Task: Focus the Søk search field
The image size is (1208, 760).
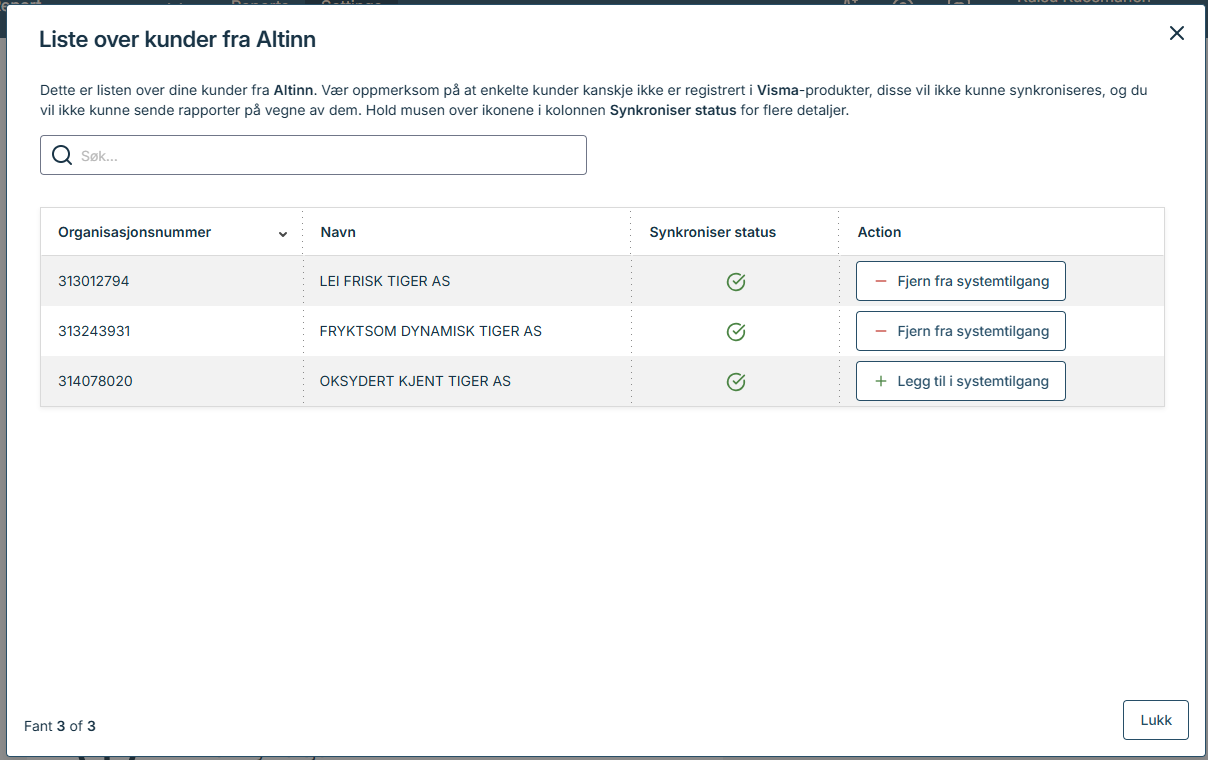Action: [x=330, y=156]
